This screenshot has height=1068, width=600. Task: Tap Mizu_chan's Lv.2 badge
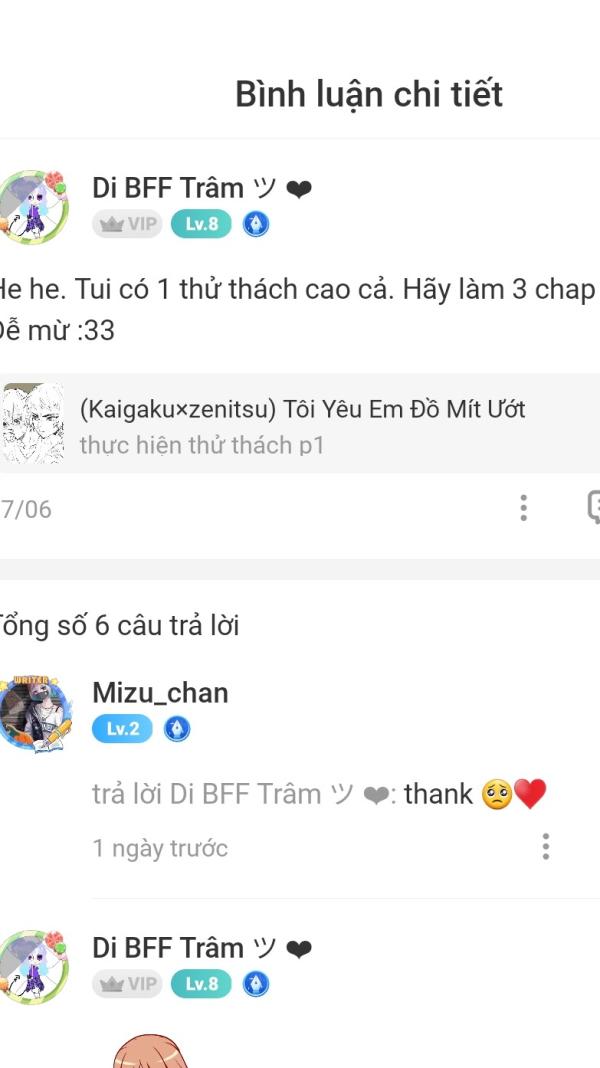pyautogui.click(x=123, y=729)
